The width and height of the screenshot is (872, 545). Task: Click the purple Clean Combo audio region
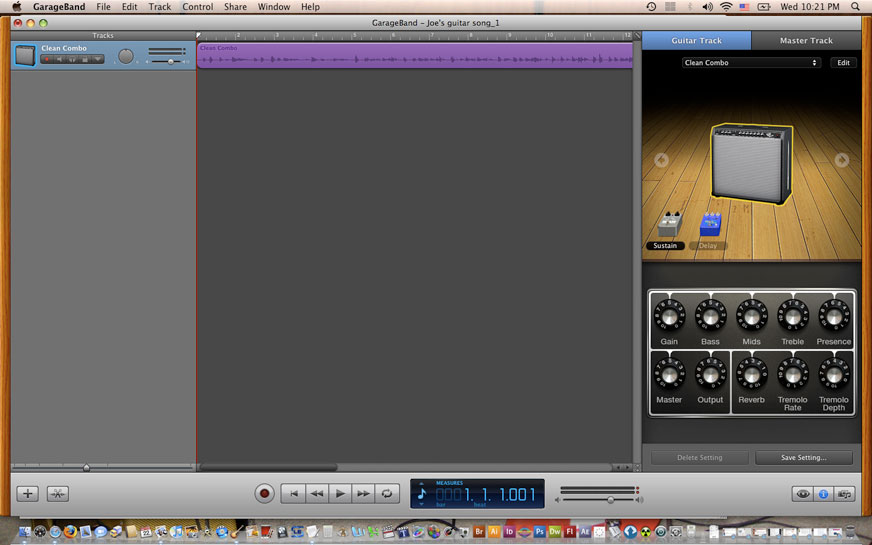[x=415, y=56]
